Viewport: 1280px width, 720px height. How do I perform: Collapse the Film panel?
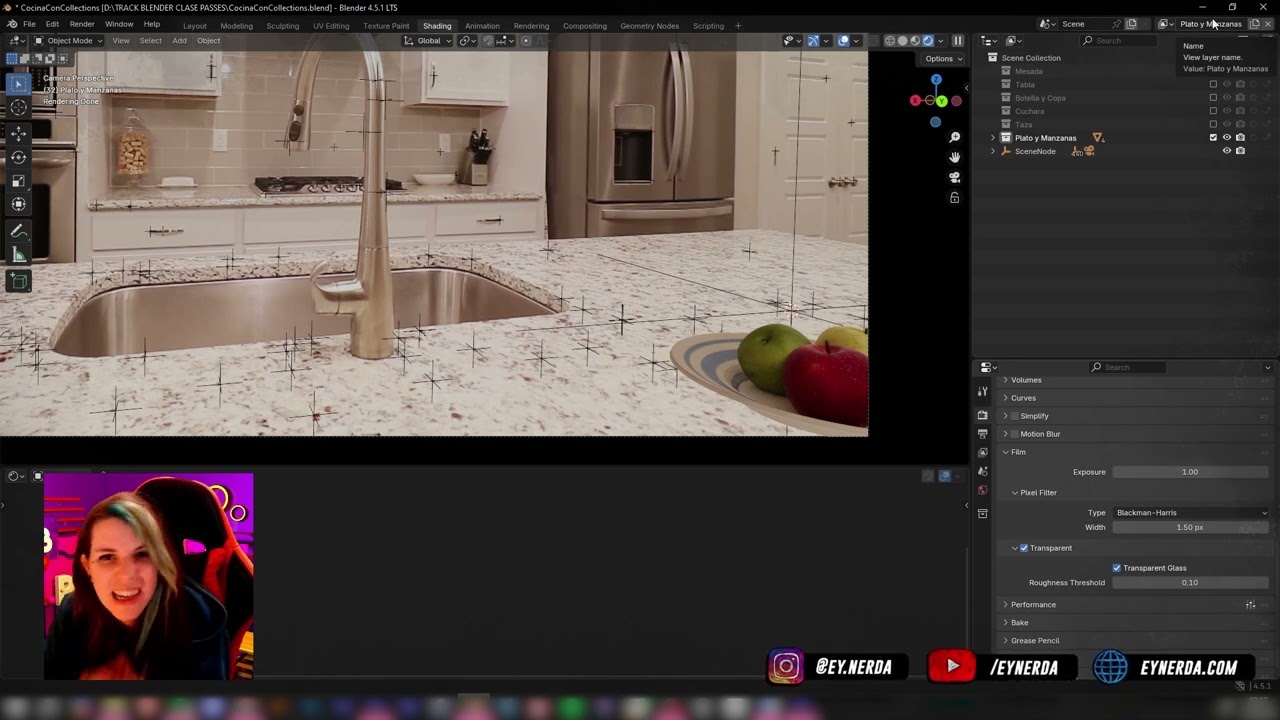[x=1005, y=452]
